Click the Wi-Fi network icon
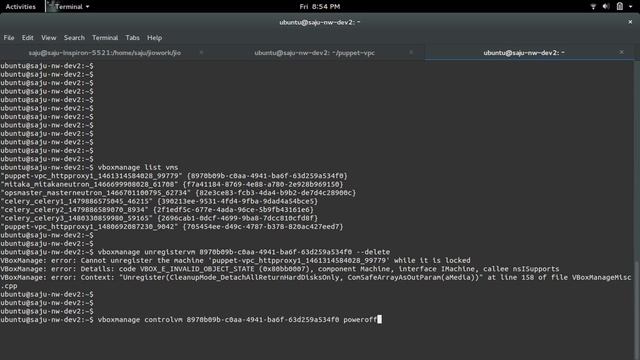Image resolution: width=640 pixels, height=360 pixels. pos(593,7)
